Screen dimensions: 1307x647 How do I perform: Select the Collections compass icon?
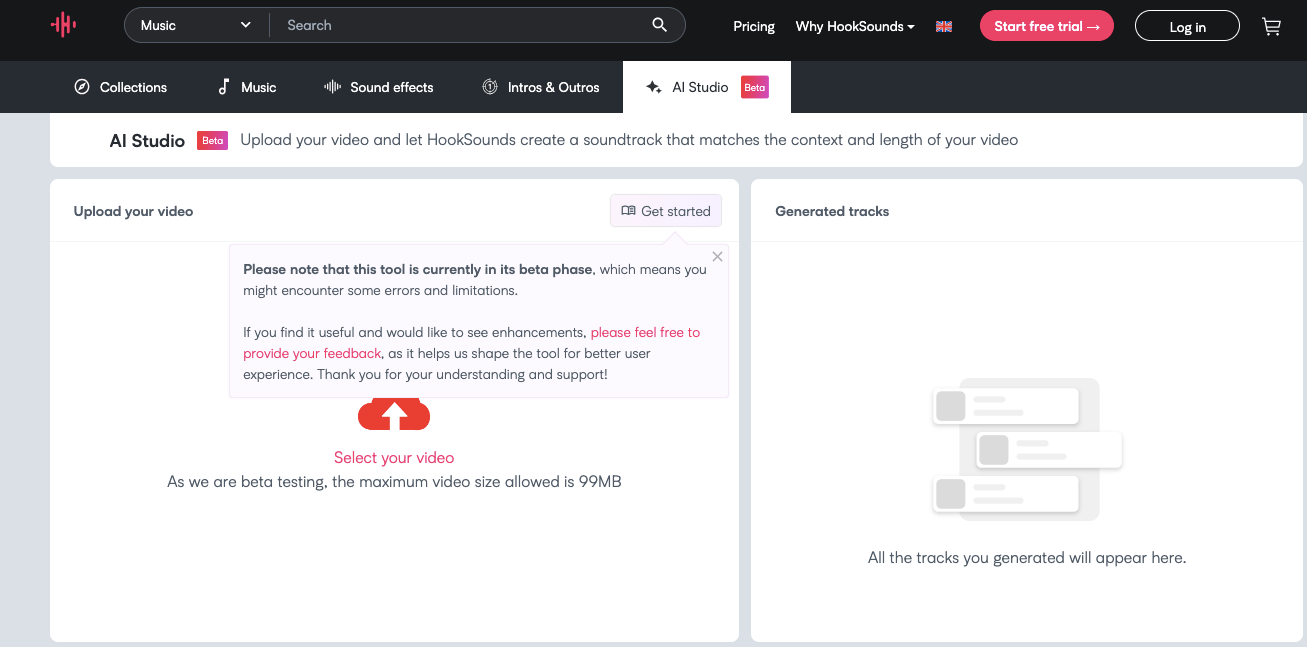(x=82, y=87)
